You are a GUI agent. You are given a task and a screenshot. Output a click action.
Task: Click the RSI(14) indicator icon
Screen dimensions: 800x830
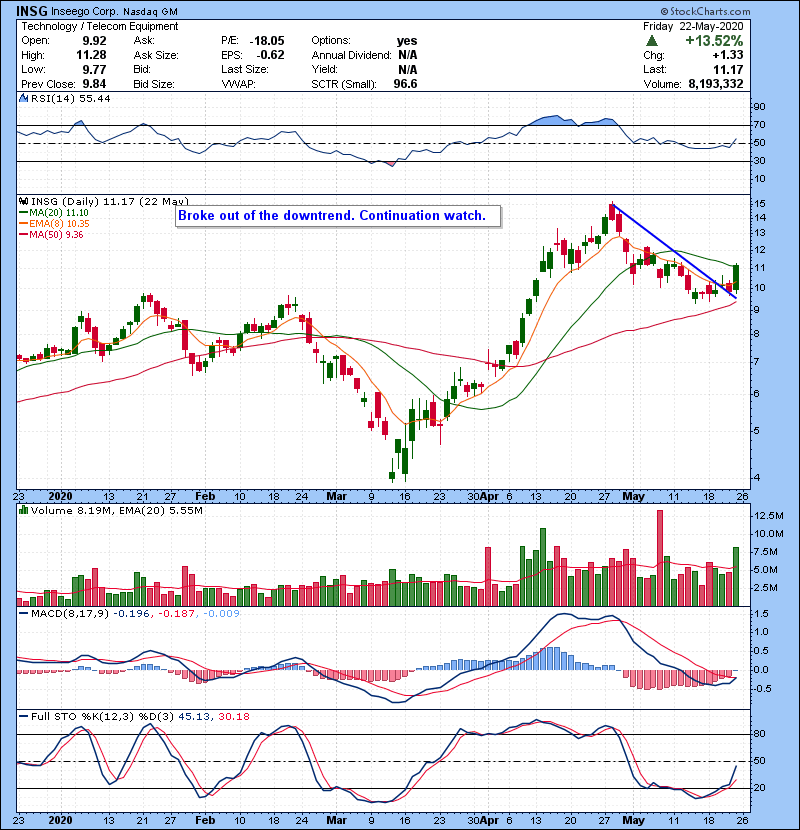click(23, 98)
